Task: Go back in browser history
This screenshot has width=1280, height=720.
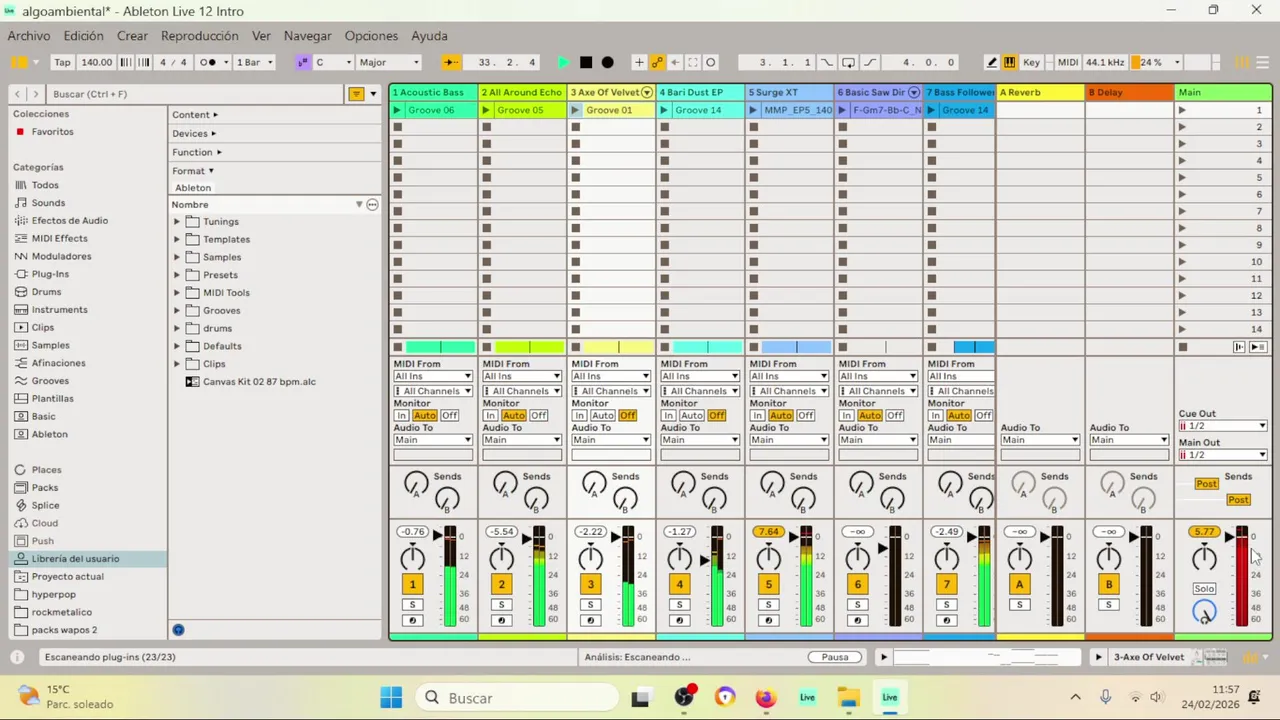Action: (17, 94)
